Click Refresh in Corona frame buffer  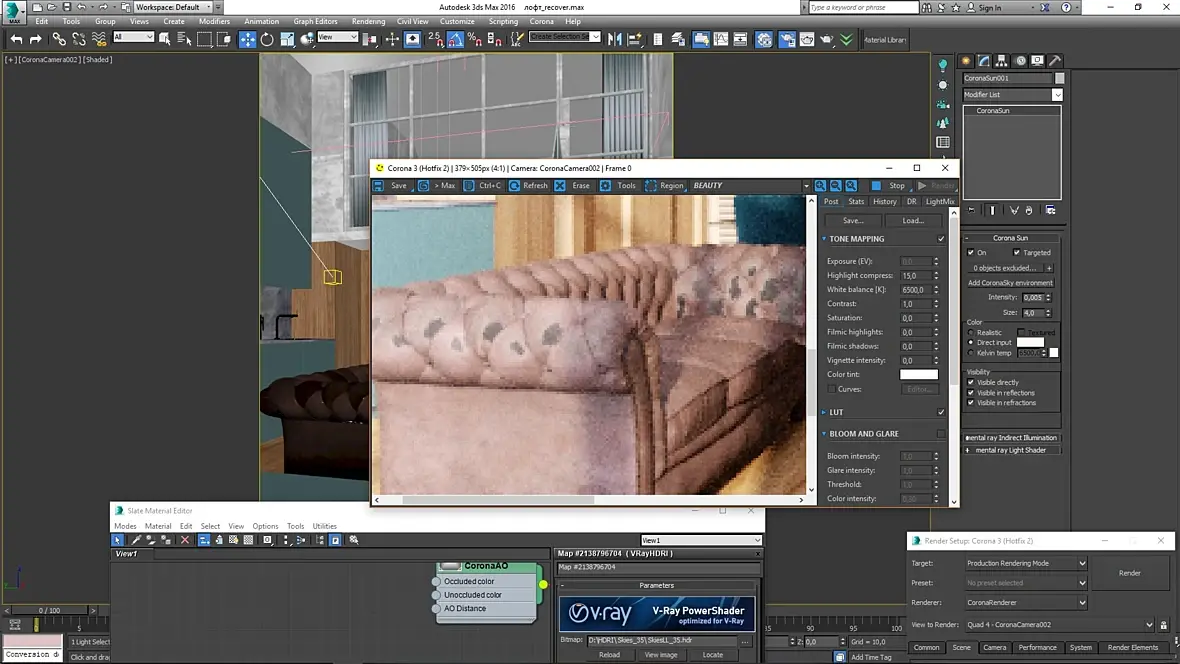528,185
